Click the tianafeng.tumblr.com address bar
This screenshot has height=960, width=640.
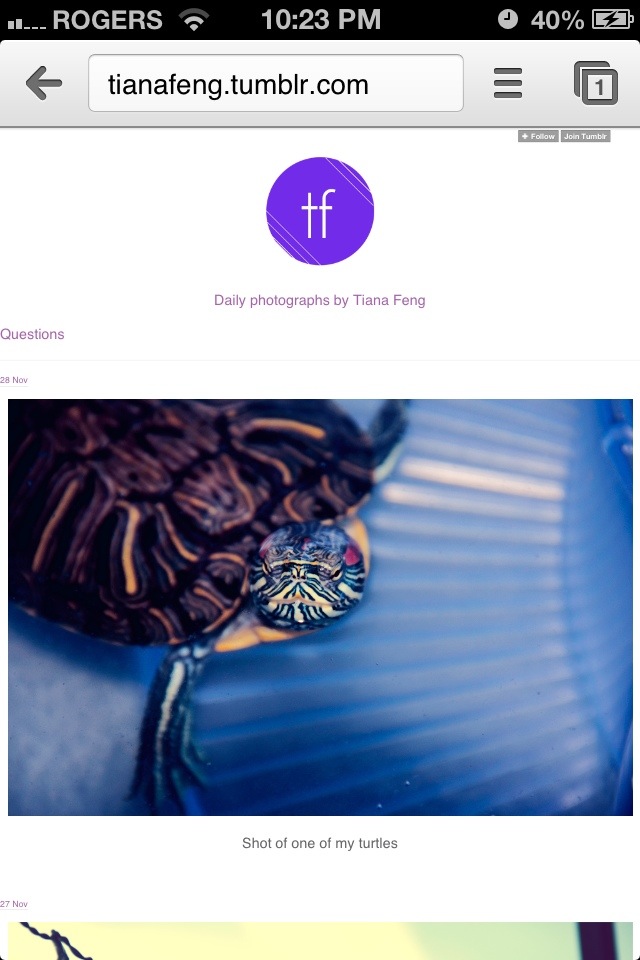pyautogui.click(x=276, y=83)
